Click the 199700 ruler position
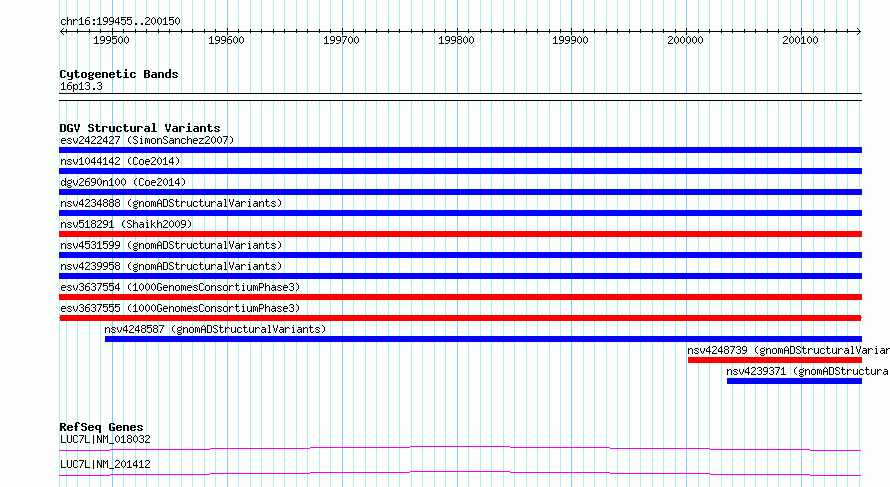The image size is (890, 487). tap(341, 40)
